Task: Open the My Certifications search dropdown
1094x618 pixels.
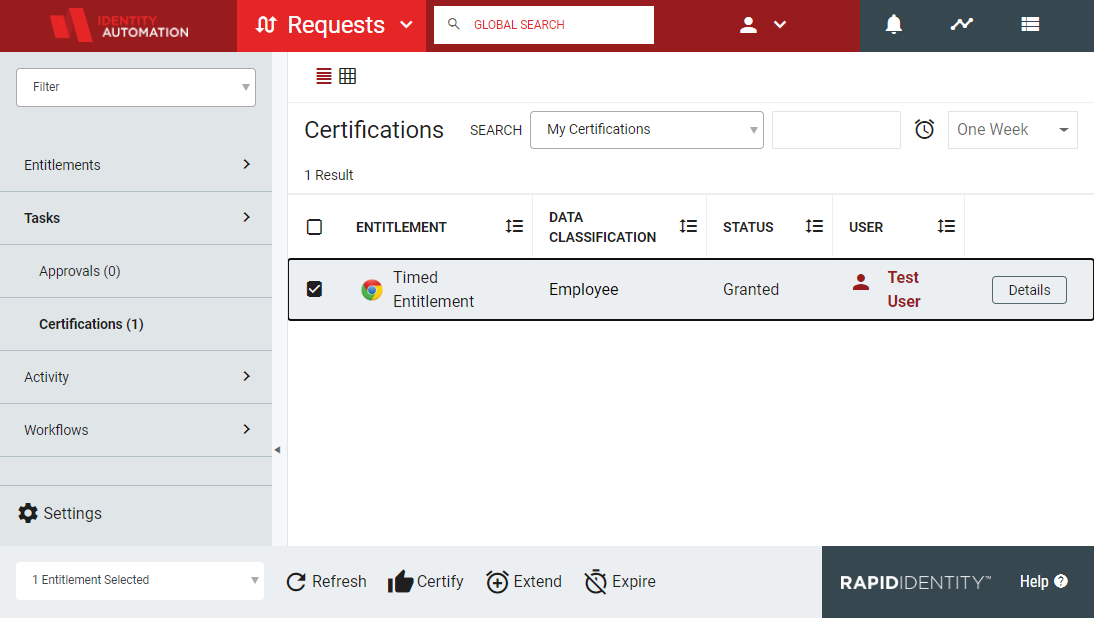Action: pos(647,130)
